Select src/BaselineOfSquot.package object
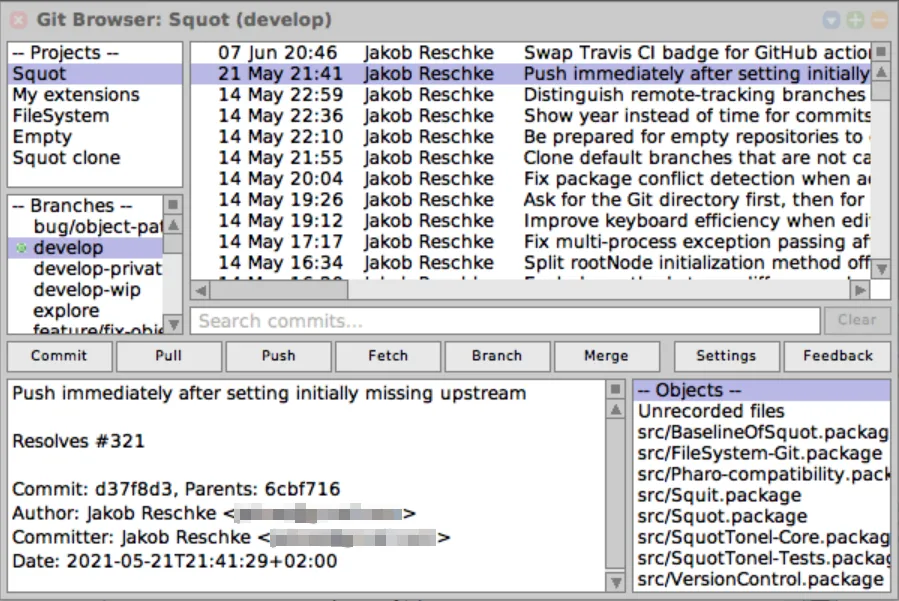899x601 pixels. coord(762,432)
